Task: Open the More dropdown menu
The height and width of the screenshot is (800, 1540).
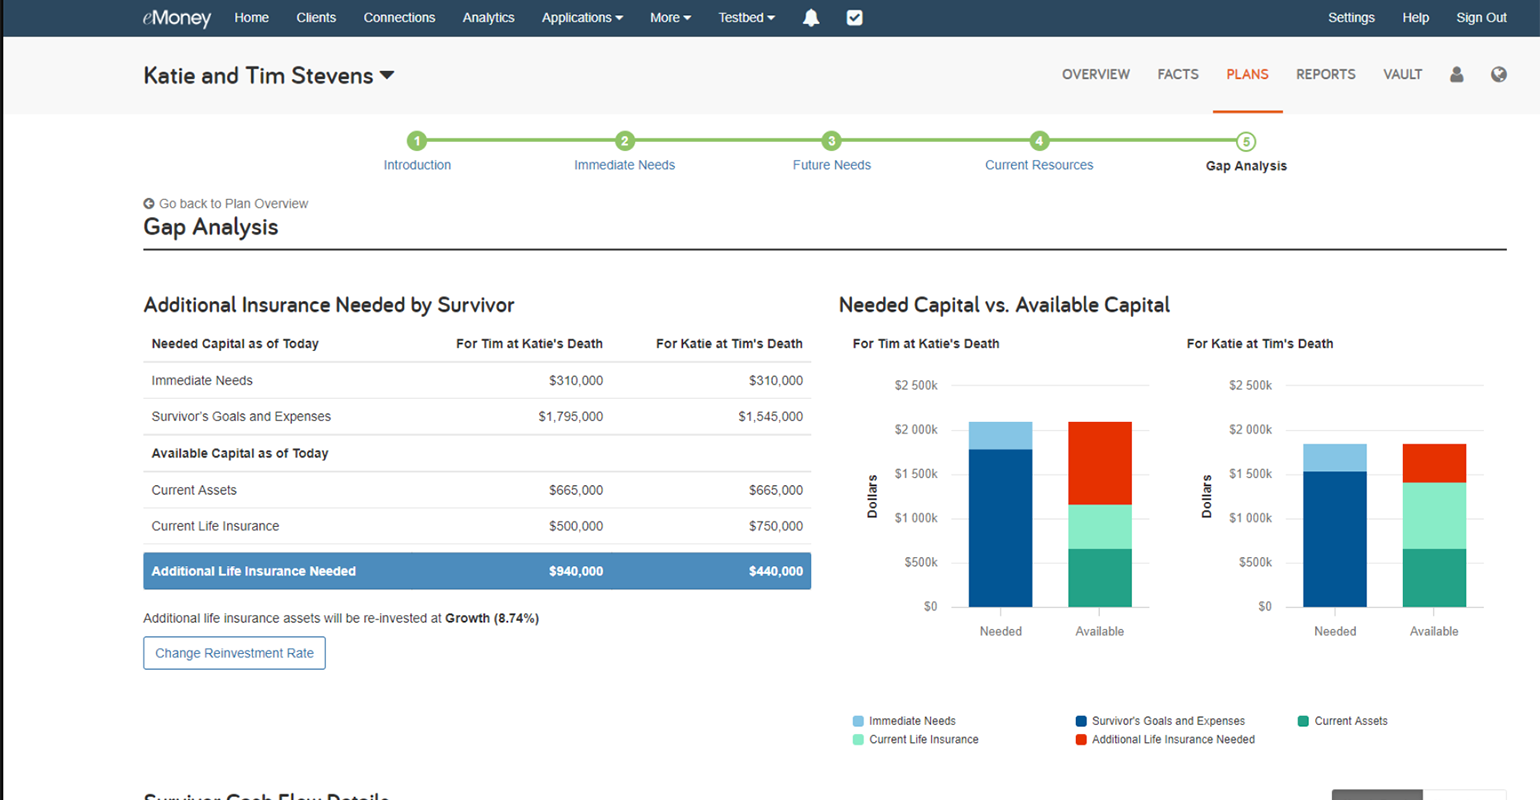Action: [670, 18]
